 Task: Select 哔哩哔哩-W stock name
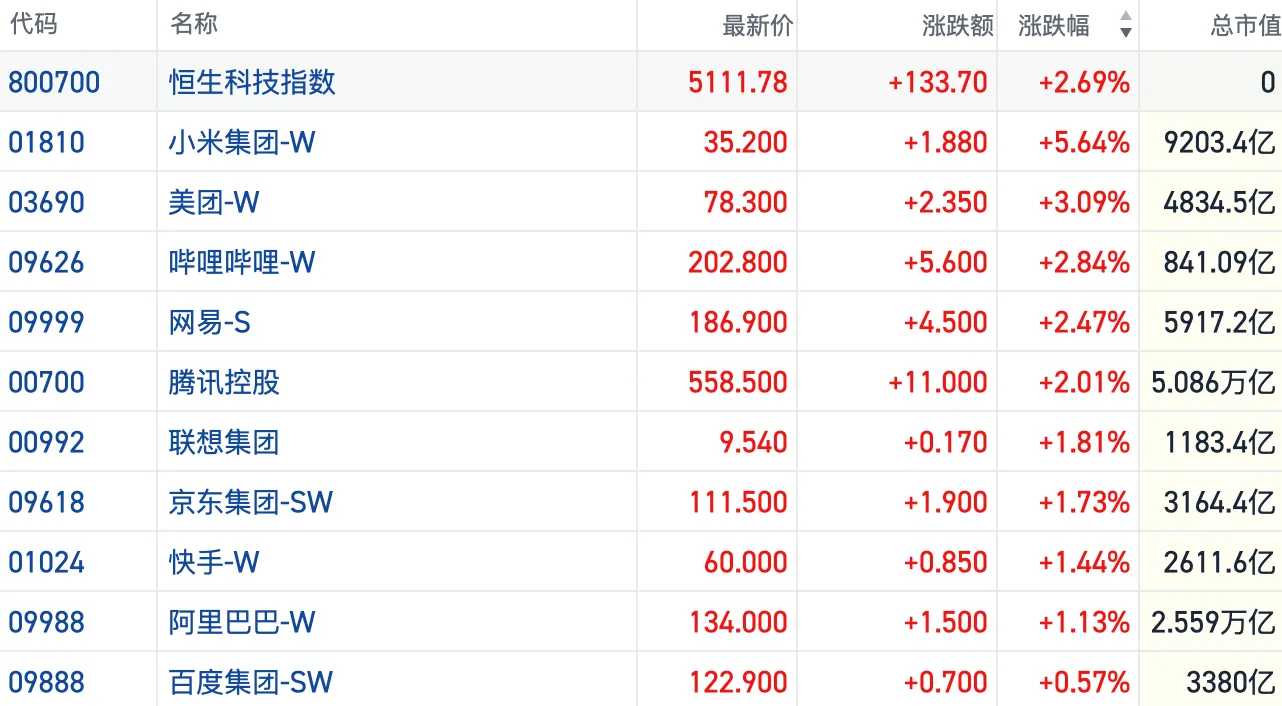click(x=242, y=262)
